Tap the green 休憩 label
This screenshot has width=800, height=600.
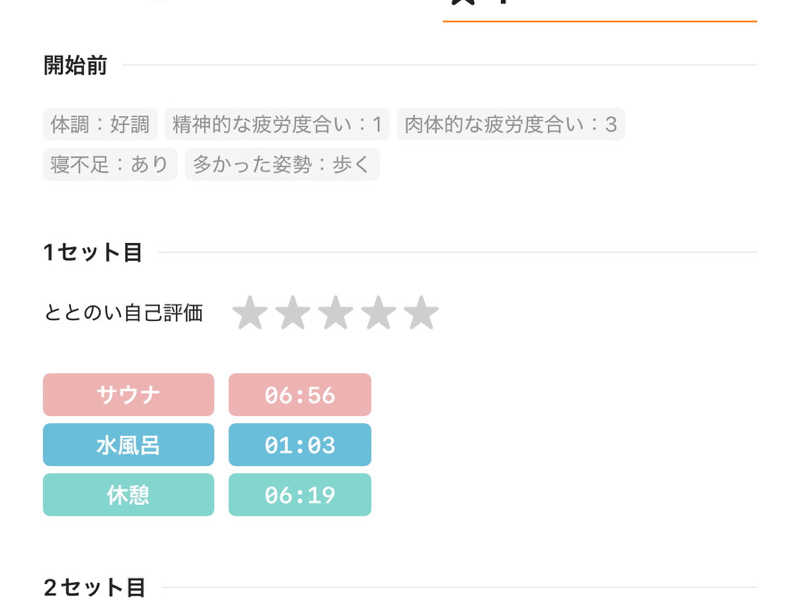(128, 495)
